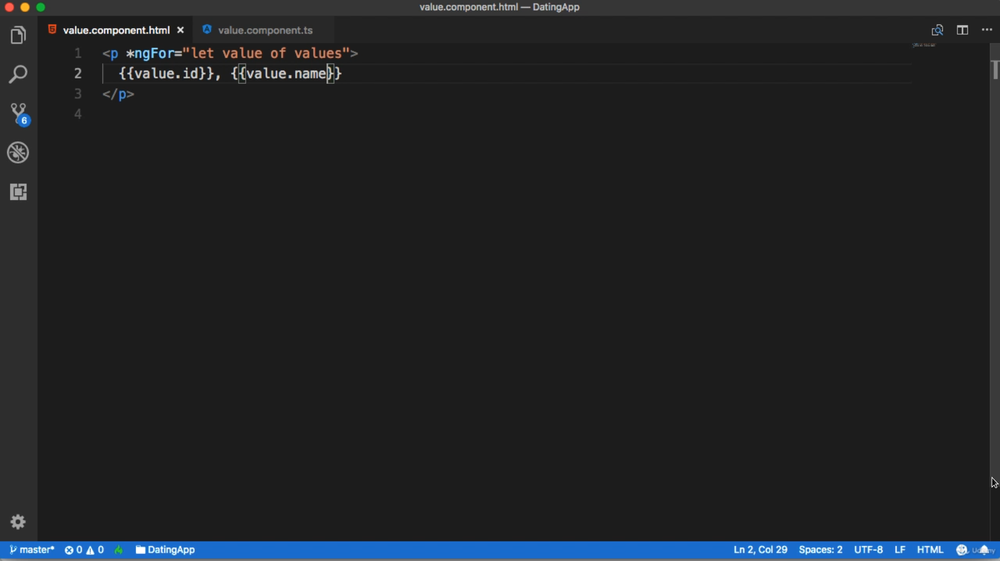Click line number 4 in gutter

pyautogui.click(x=78, y=114)
